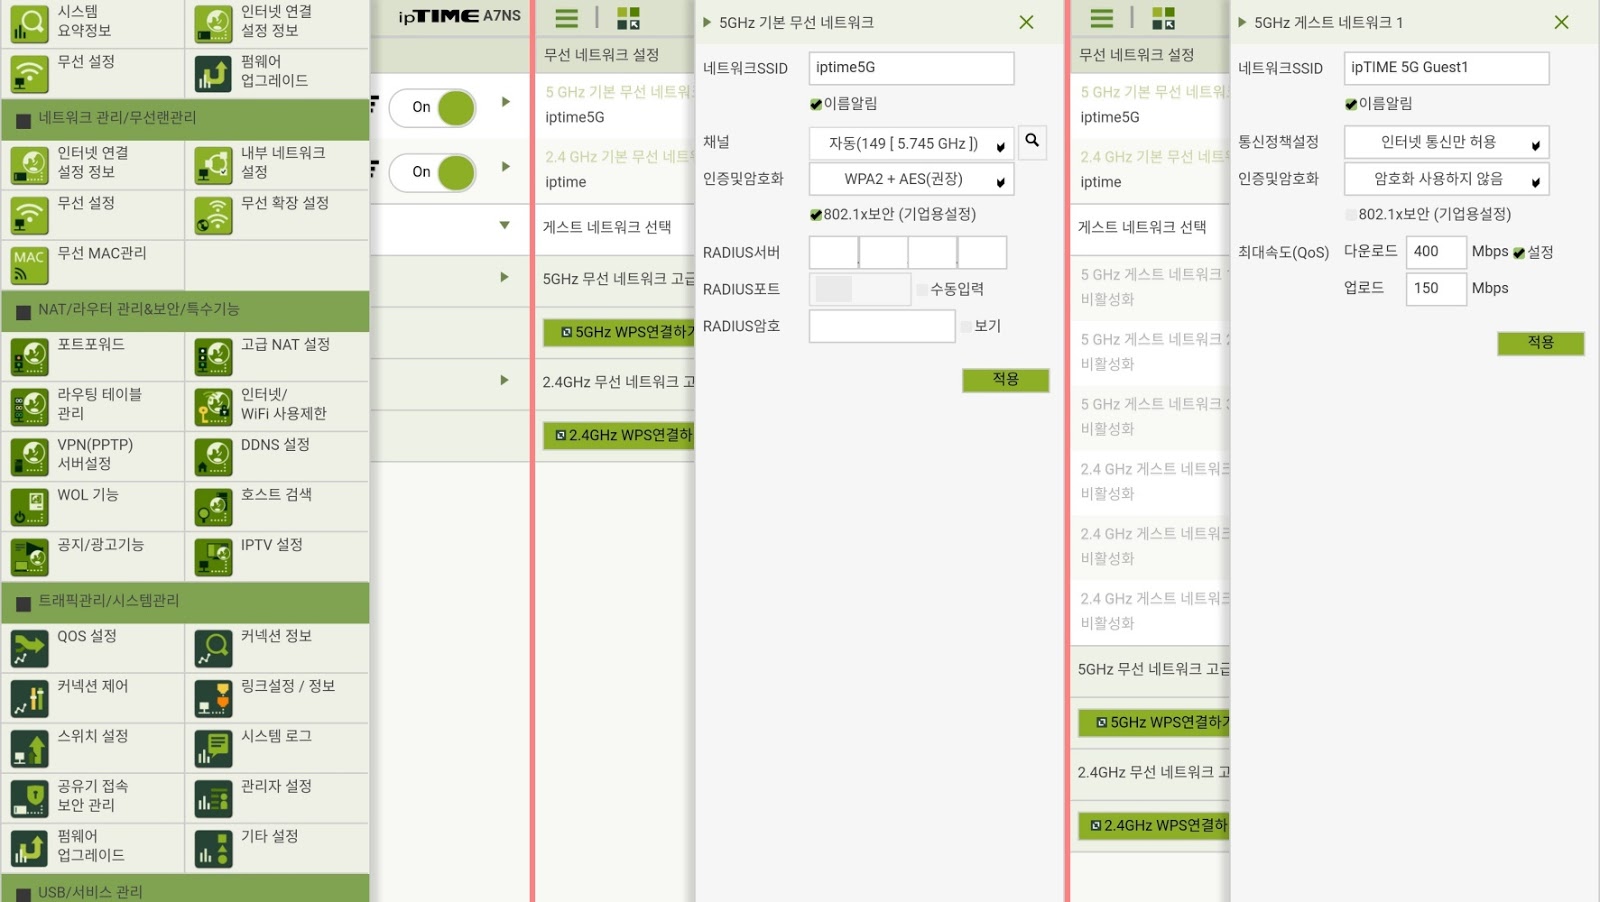
Task: Collapse the 5GHz 게스트 네트워크 1 header triangle
Action: click(1243, 22)
